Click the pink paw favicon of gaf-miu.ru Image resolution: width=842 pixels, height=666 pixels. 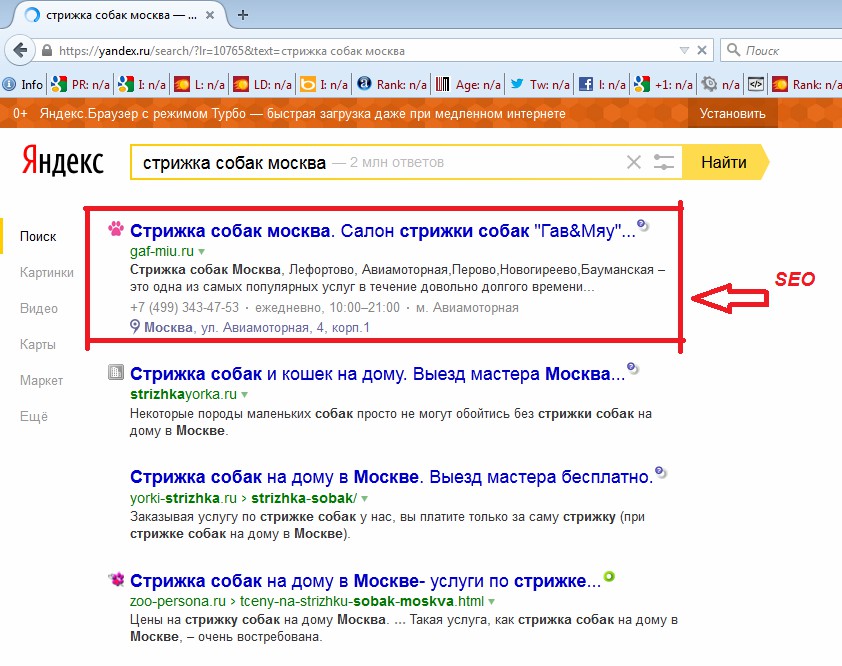pyautogui.click(x=115, y=229)
